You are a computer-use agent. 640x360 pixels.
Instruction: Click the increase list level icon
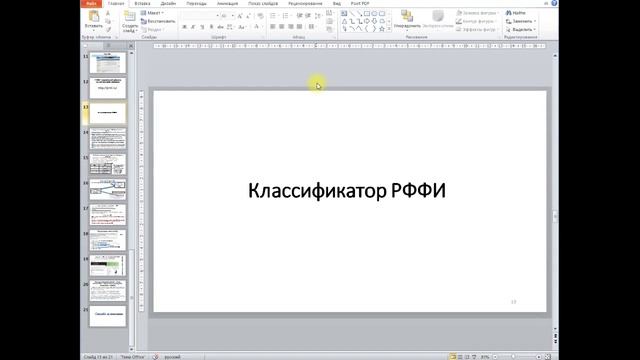coord(308,16)
